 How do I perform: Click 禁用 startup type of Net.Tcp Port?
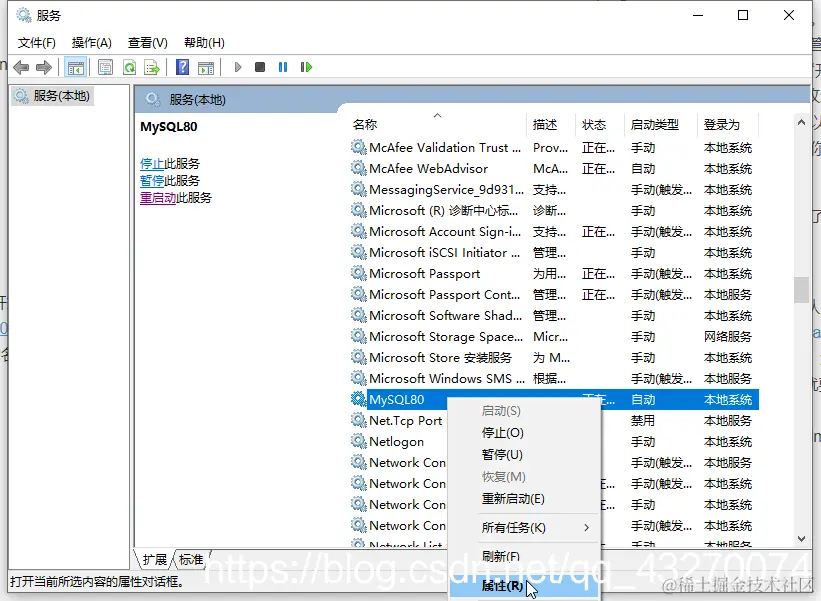click(642, 420)
